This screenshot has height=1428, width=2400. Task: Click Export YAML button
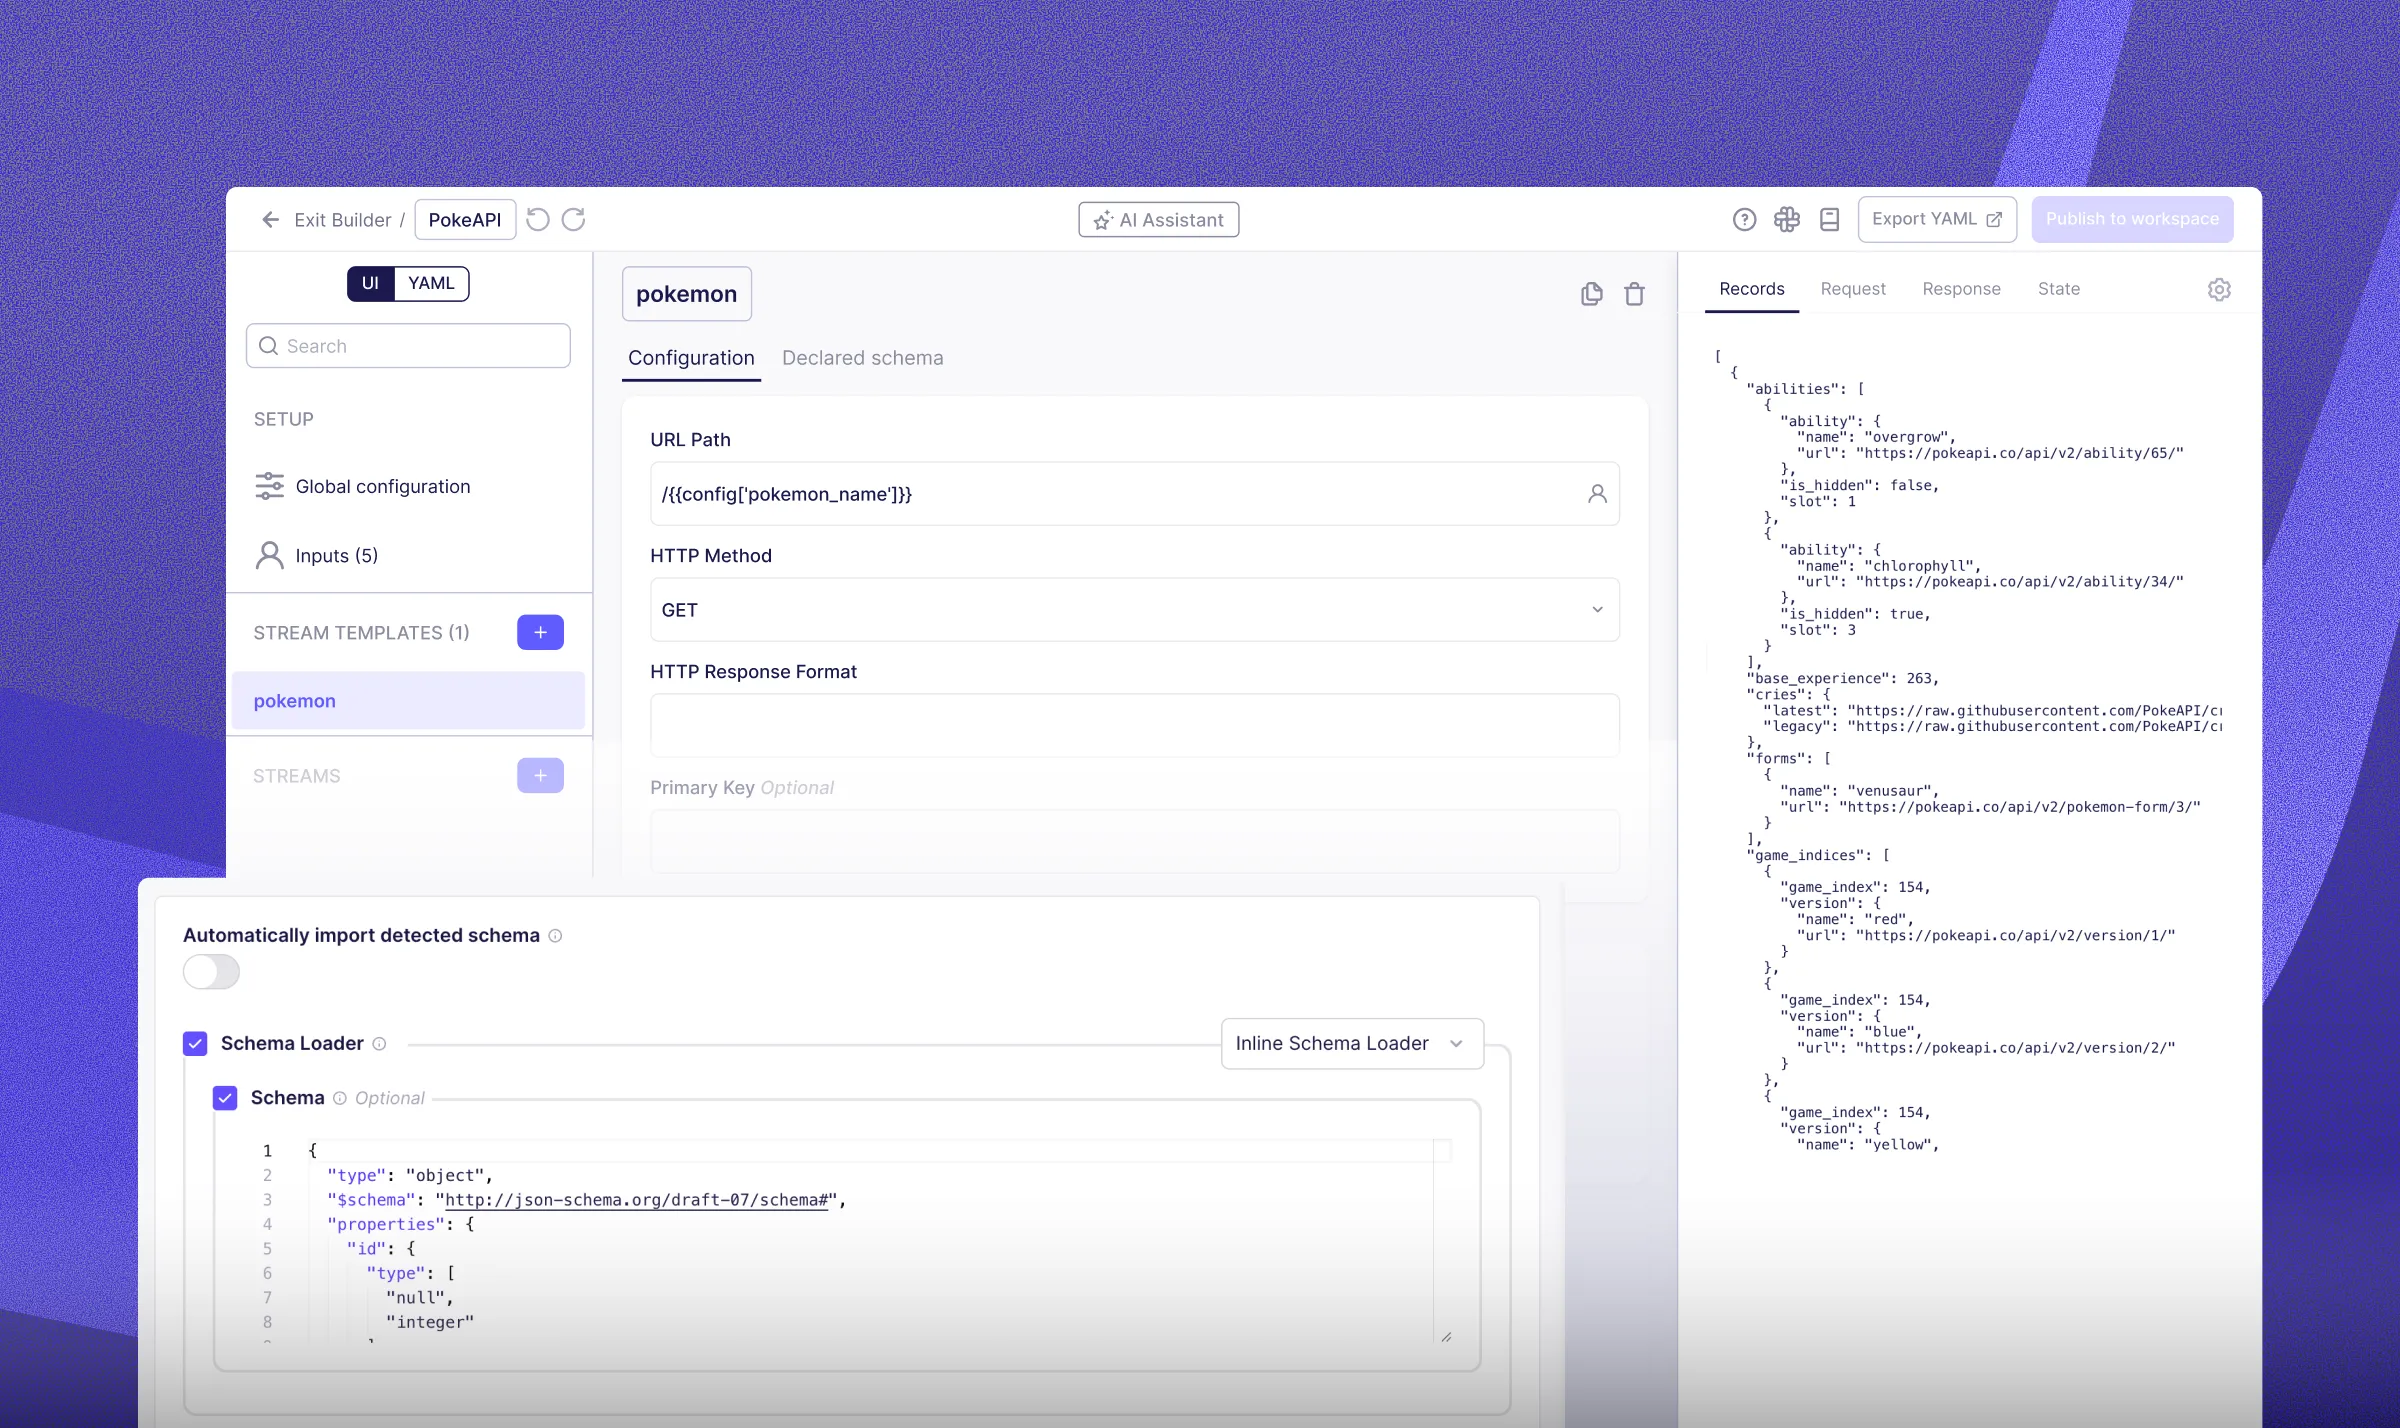(1936, 219)
